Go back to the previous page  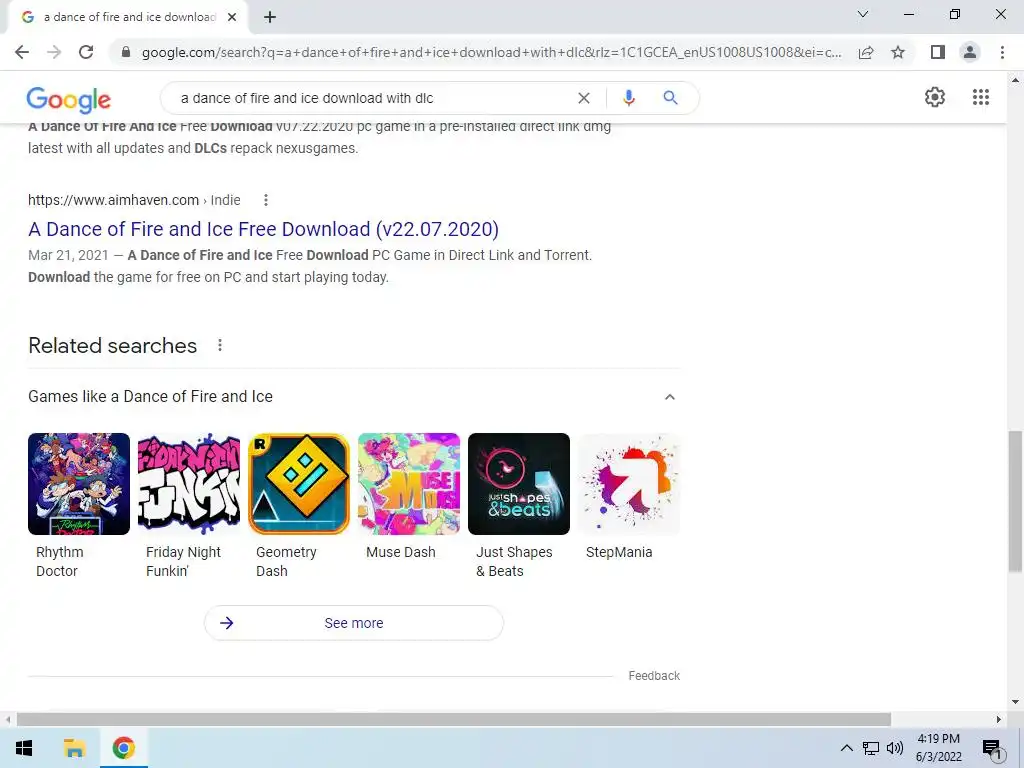point(22,52)
